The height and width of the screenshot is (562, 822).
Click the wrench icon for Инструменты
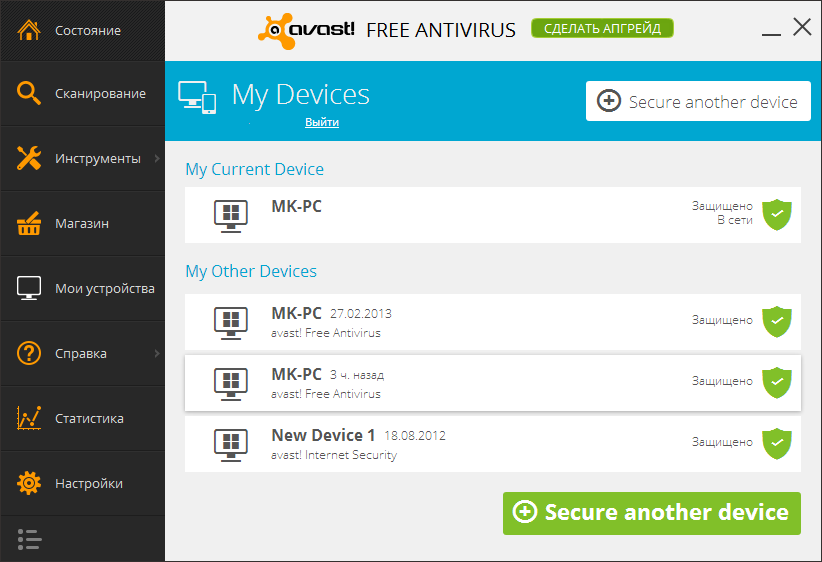[x=28, y=158]
